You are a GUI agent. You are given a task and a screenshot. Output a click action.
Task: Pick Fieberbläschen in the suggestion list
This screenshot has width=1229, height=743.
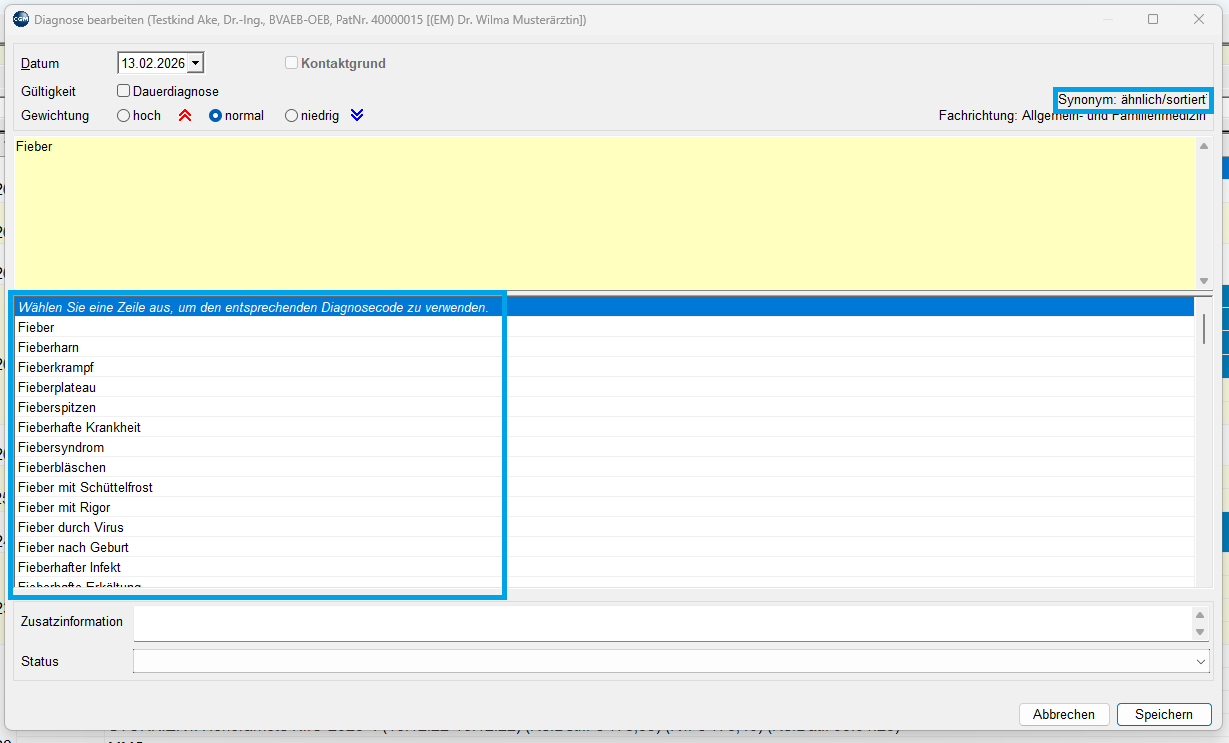[62, 467]
